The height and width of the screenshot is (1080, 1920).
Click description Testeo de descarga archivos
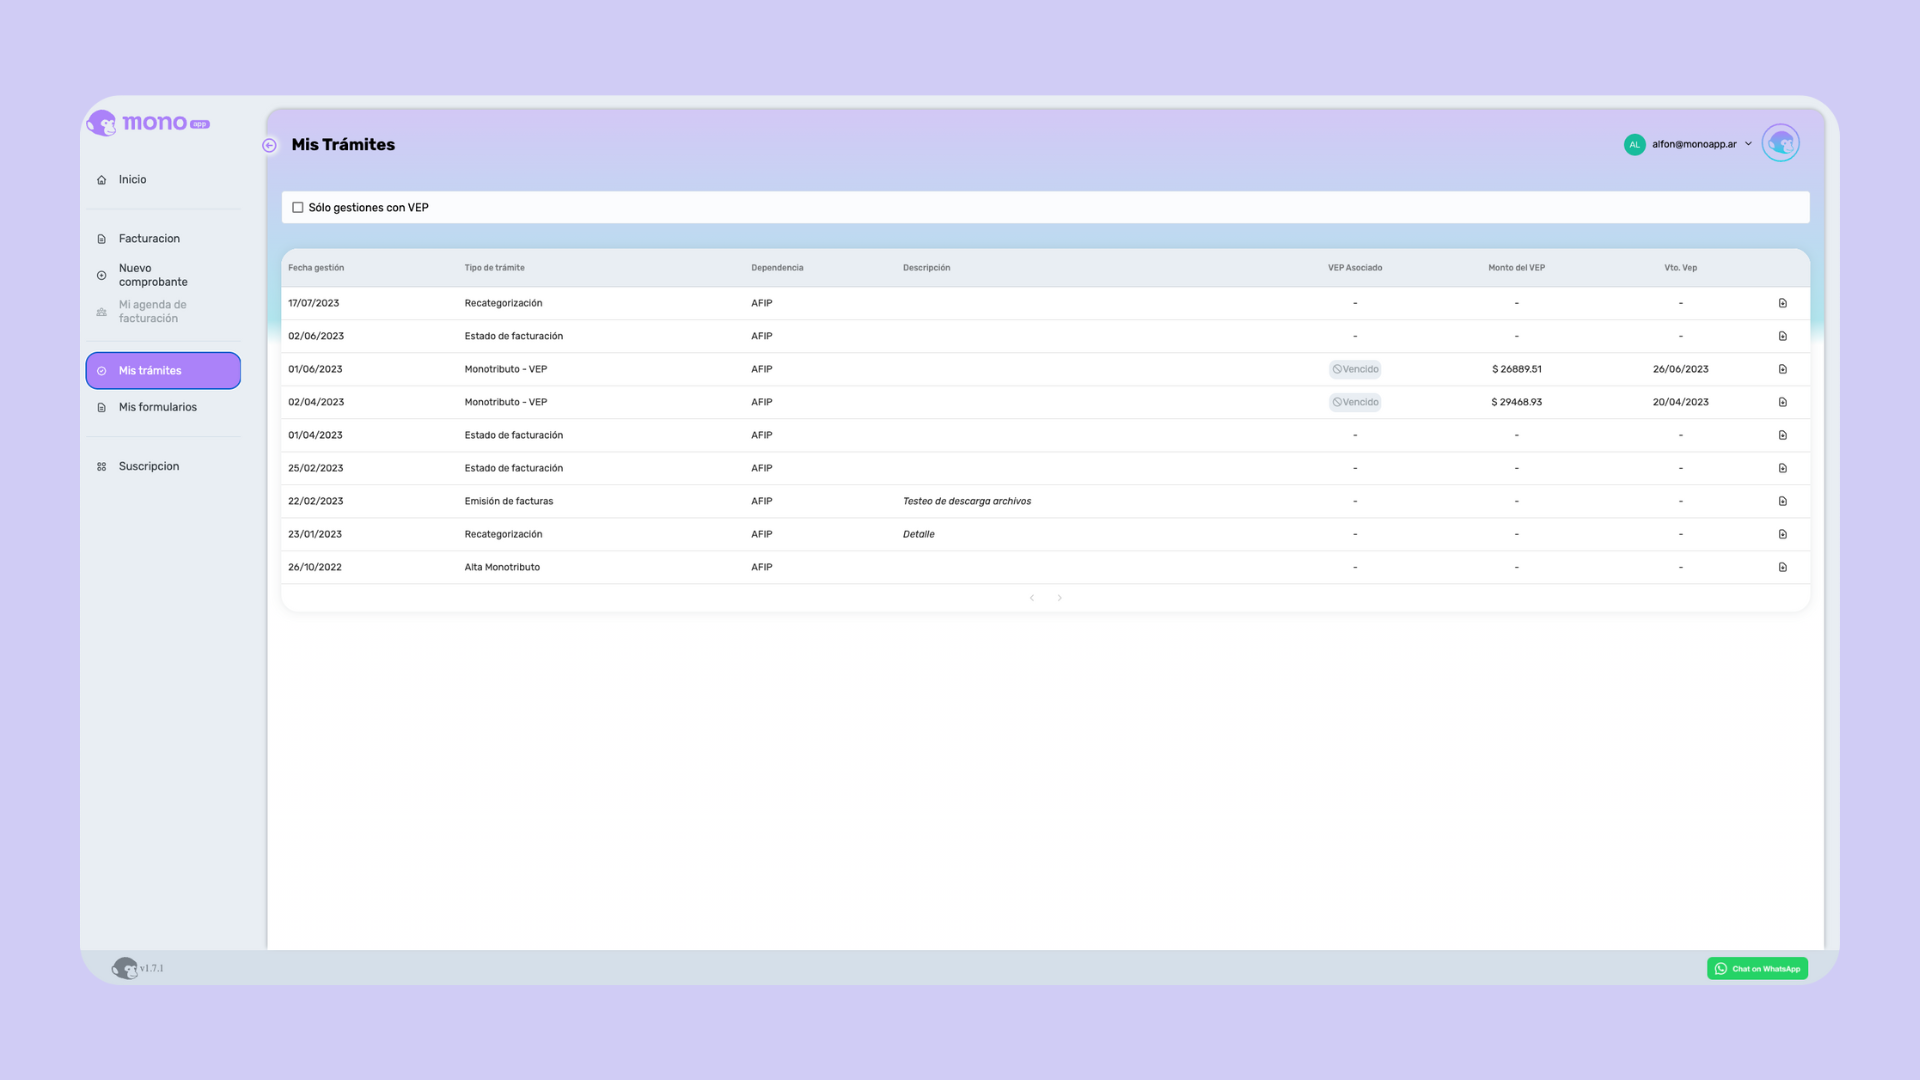coord(967,501)
